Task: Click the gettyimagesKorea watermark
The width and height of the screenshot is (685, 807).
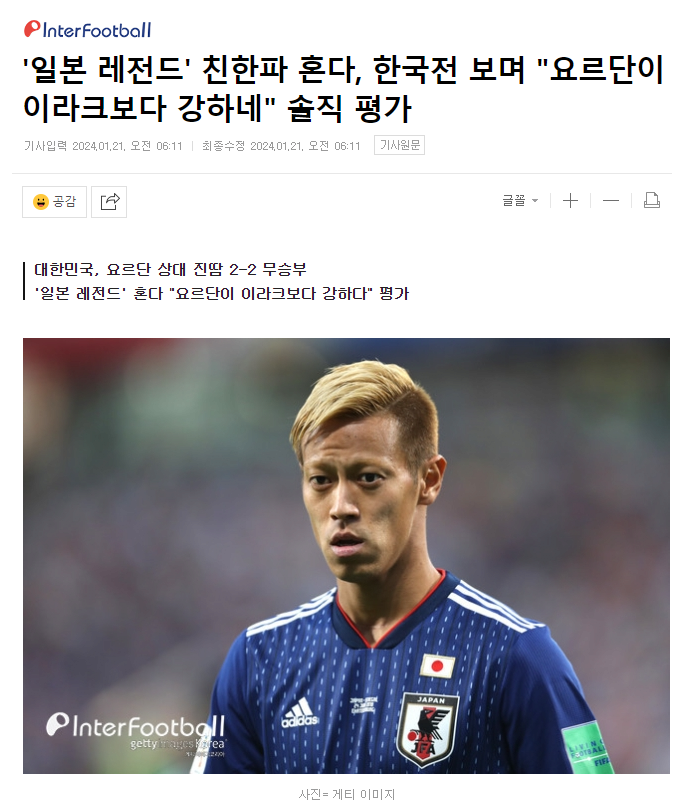Action: 178,744
